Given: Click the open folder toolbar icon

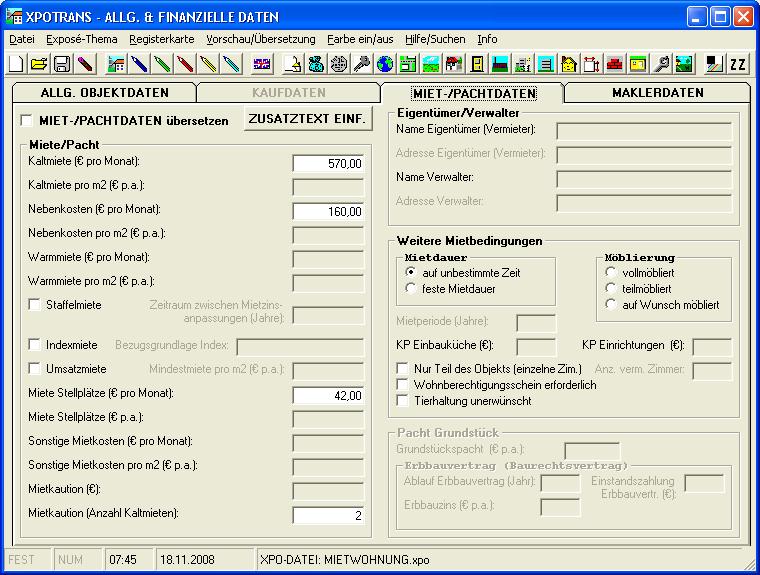Looking at the screenshot, I should point(39,64).
